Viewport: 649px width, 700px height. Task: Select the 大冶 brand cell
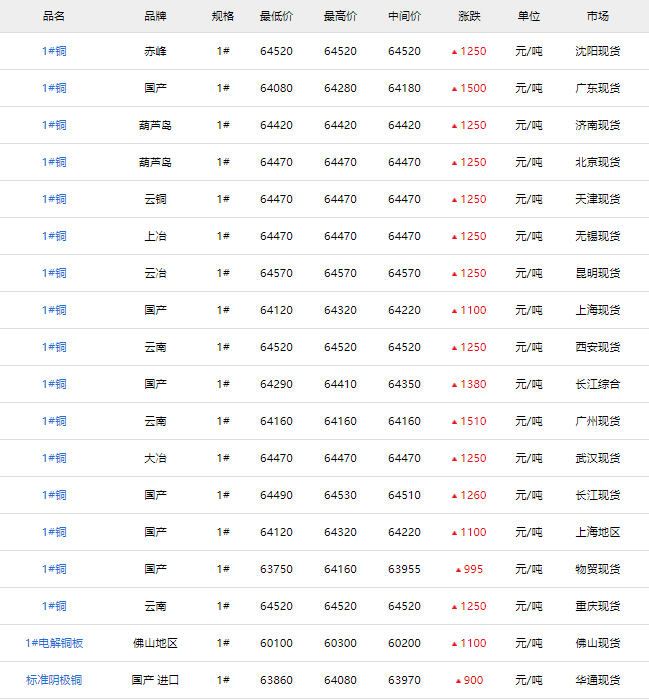point(156,458)
